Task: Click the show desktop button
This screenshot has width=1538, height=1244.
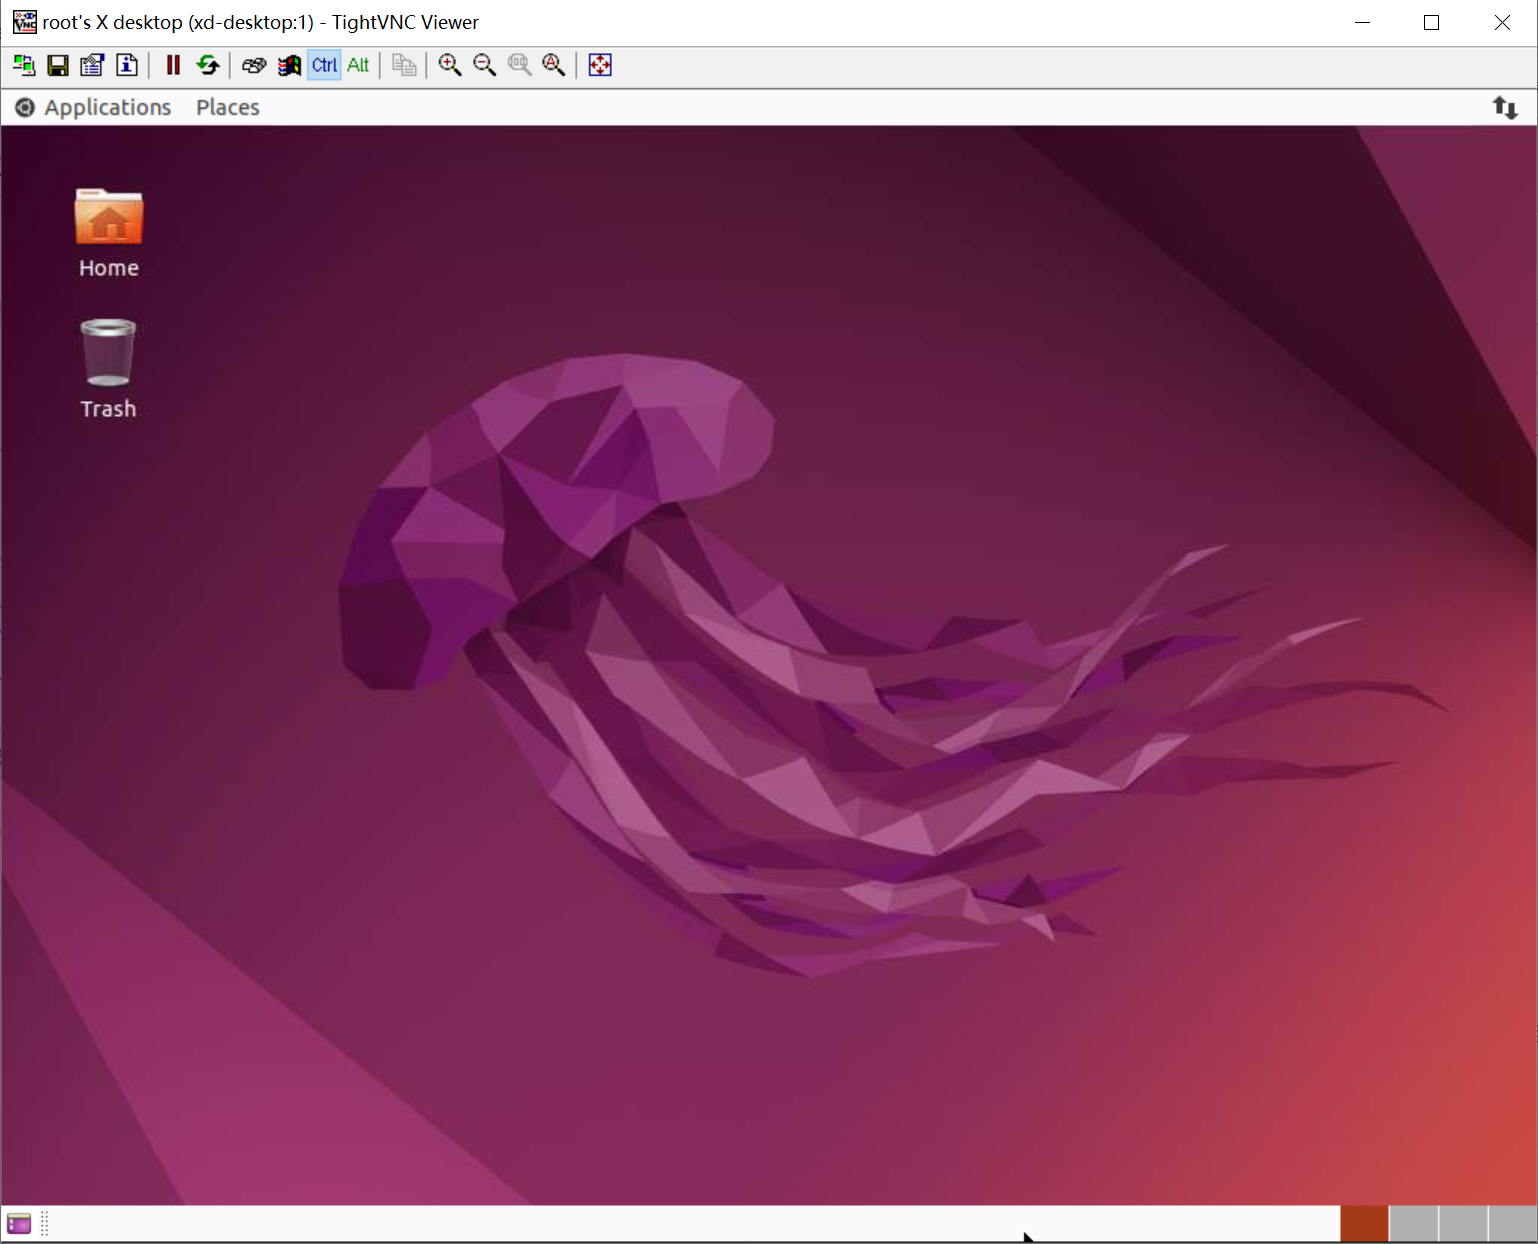Action: (19, 1223)
